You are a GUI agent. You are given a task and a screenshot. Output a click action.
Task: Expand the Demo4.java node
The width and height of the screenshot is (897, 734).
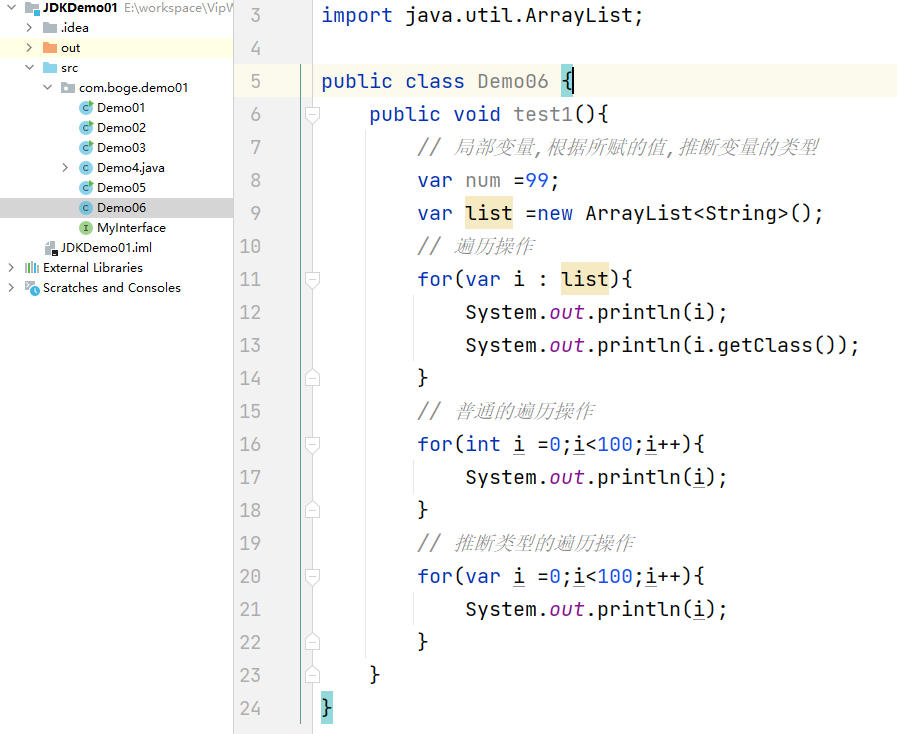[65, 168]
